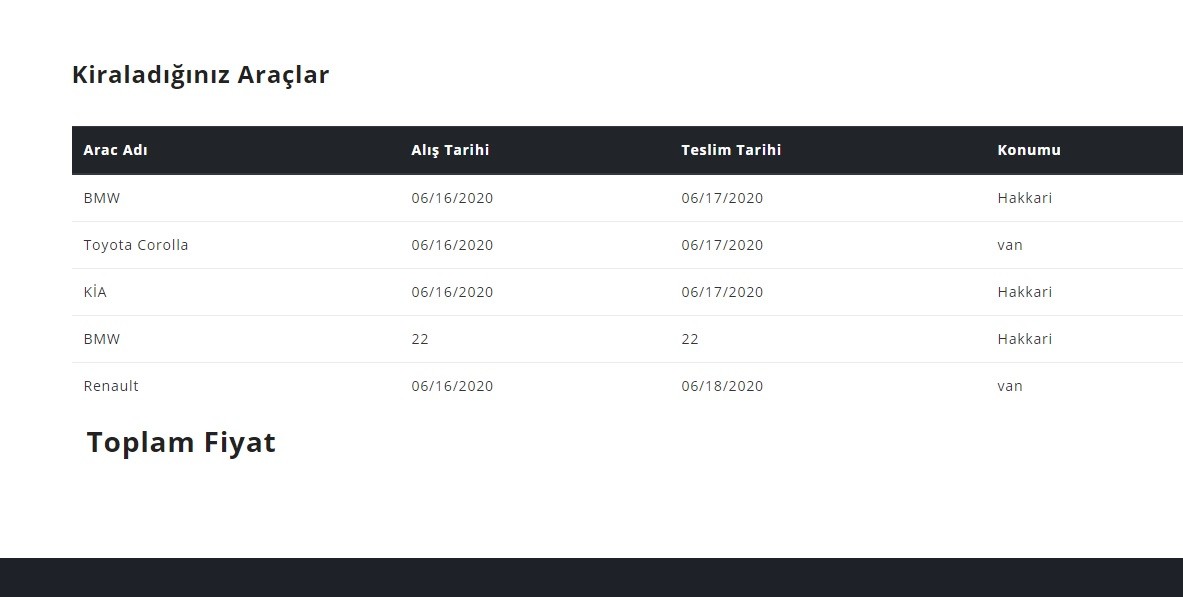Click KİA's pickup date 06/16/2020

pos(452,292)
